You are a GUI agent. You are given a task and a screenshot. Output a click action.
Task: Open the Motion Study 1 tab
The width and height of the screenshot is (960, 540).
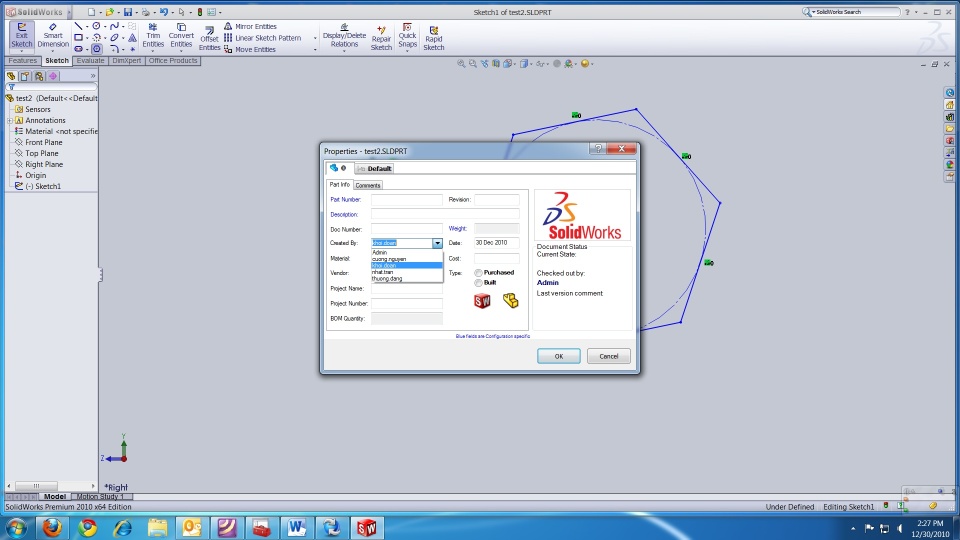[100, 497]
